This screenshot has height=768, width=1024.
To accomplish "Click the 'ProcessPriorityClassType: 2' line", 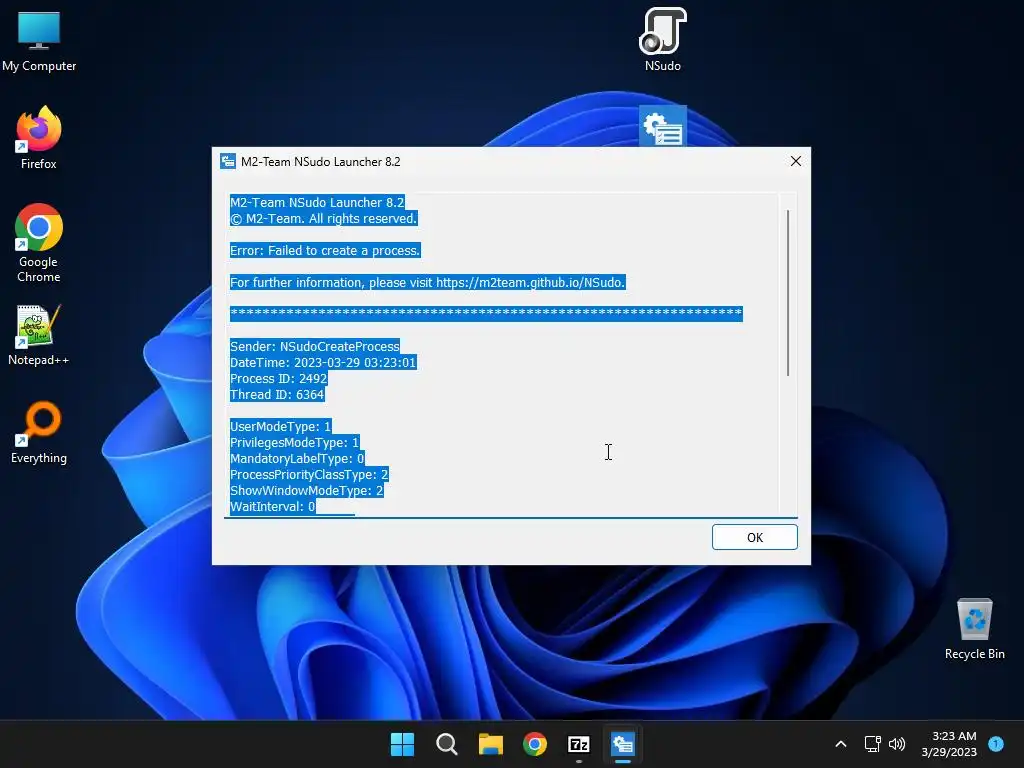I will pos(308,474).
